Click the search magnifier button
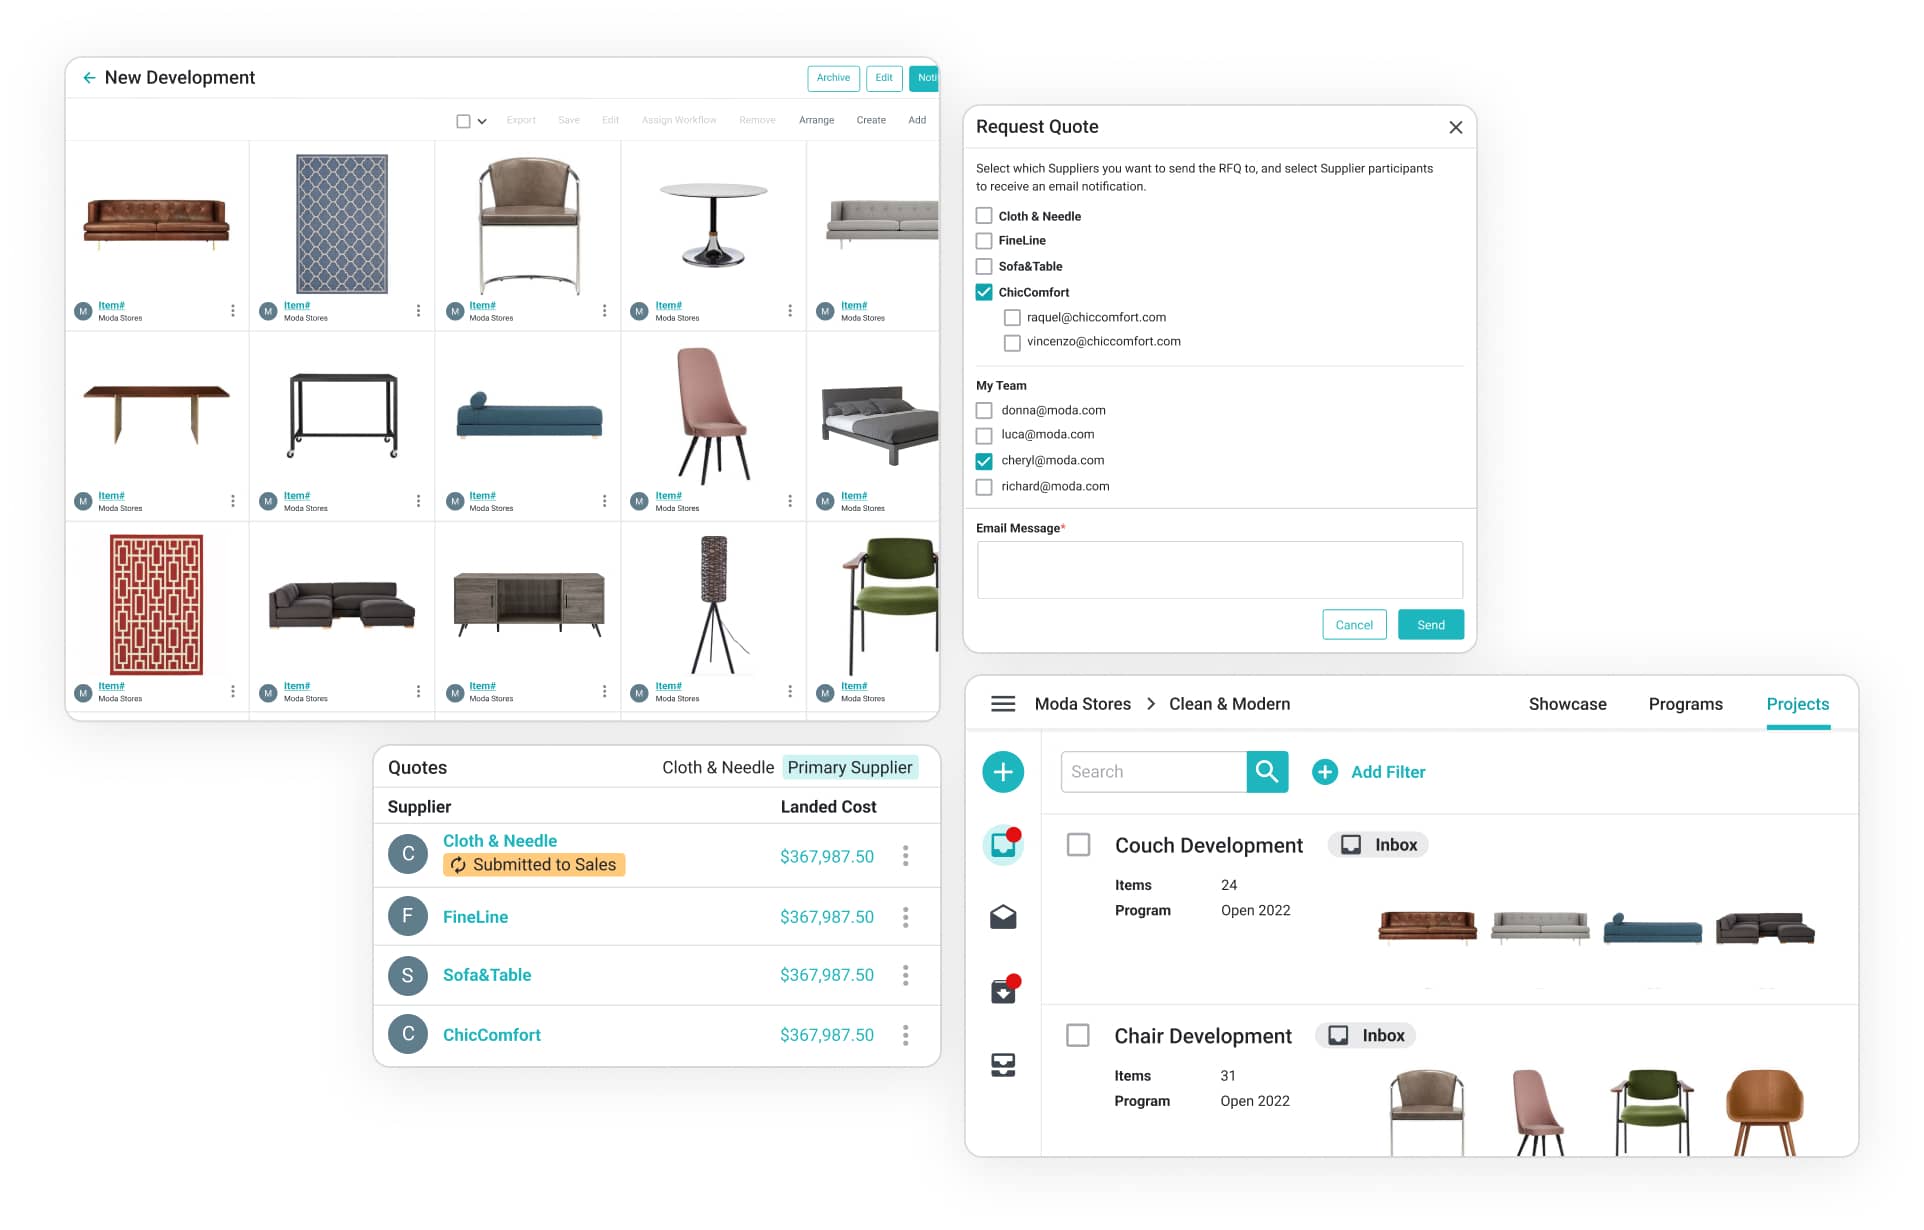Screen dimensions: 1924x1230 point(1266,772)
